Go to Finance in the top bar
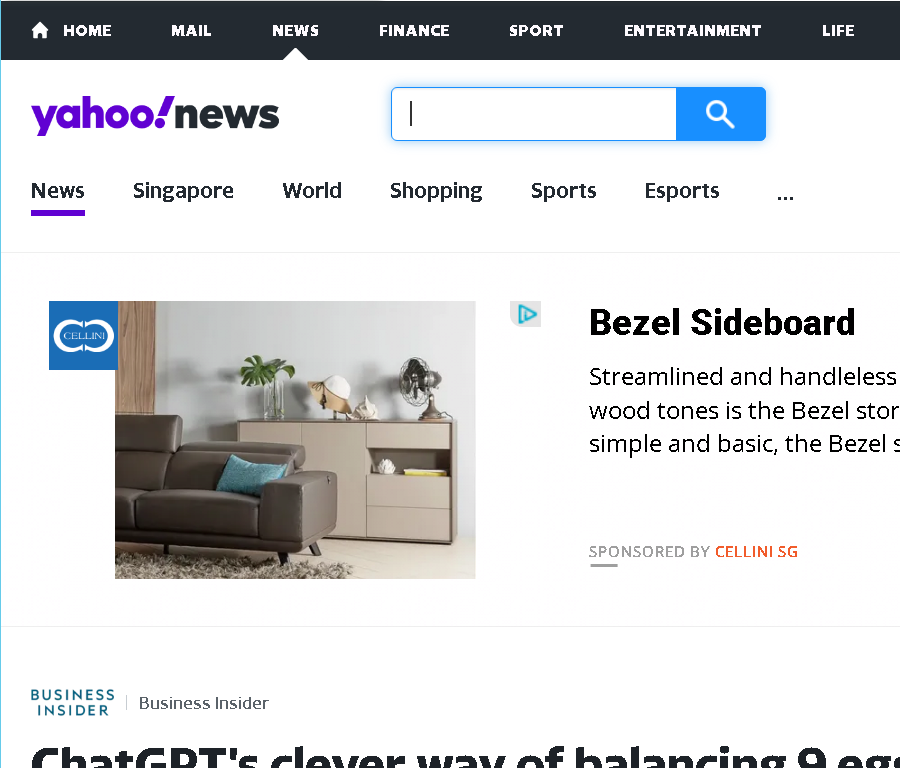900x768 pixels. [x=414, y=30]
